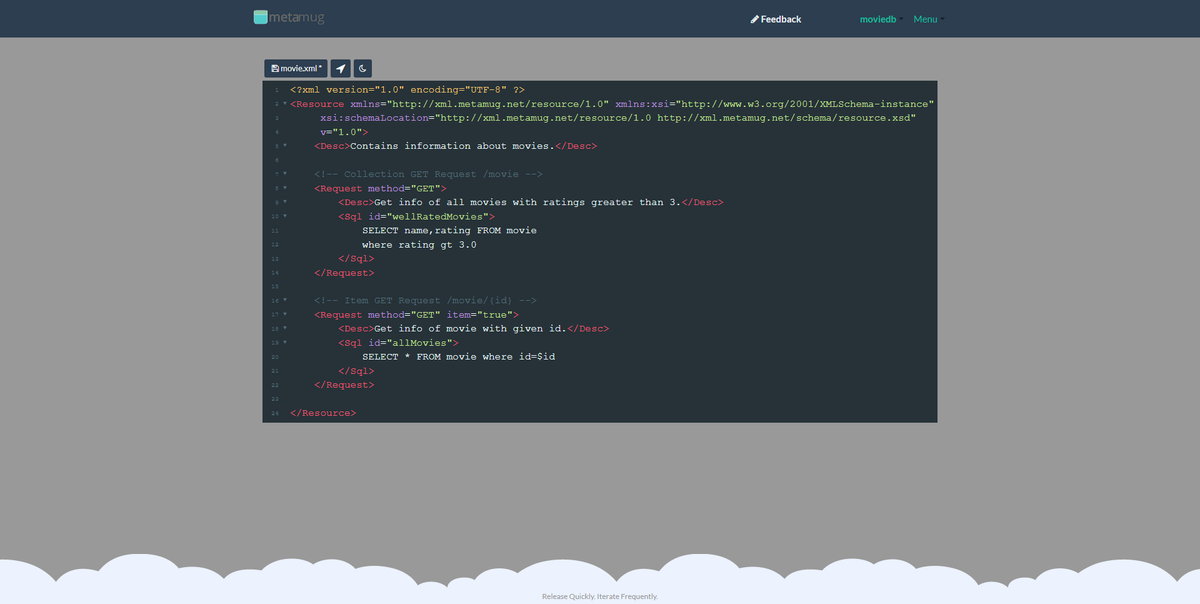
Task: Click the 'Collection GET Request /movie' comment
Action: (428, 174)
